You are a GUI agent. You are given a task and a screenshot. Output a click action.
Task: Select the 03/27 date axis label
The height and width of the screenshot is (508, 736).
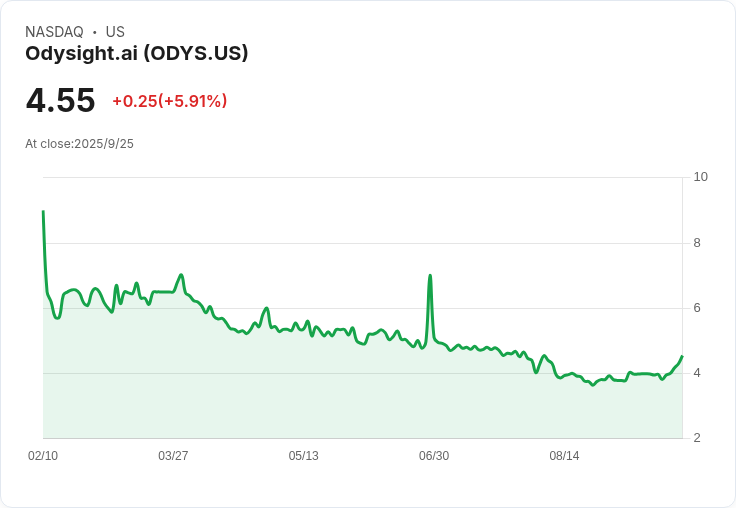(x=173, y=456)
